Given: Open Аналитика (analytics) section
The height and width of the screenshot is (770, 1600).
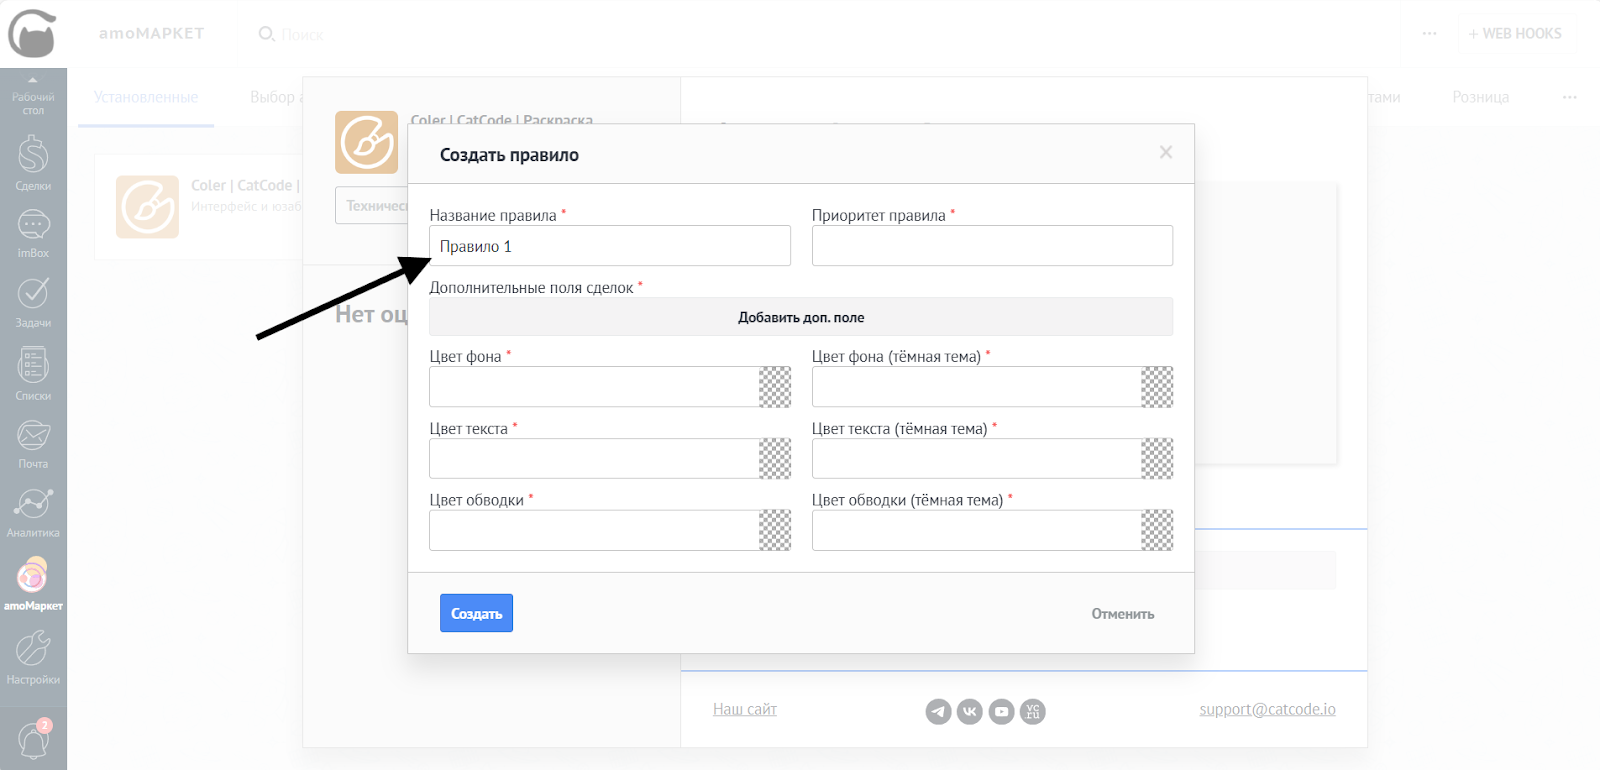Looking at the screenshot, I should [x=33, y=511].
